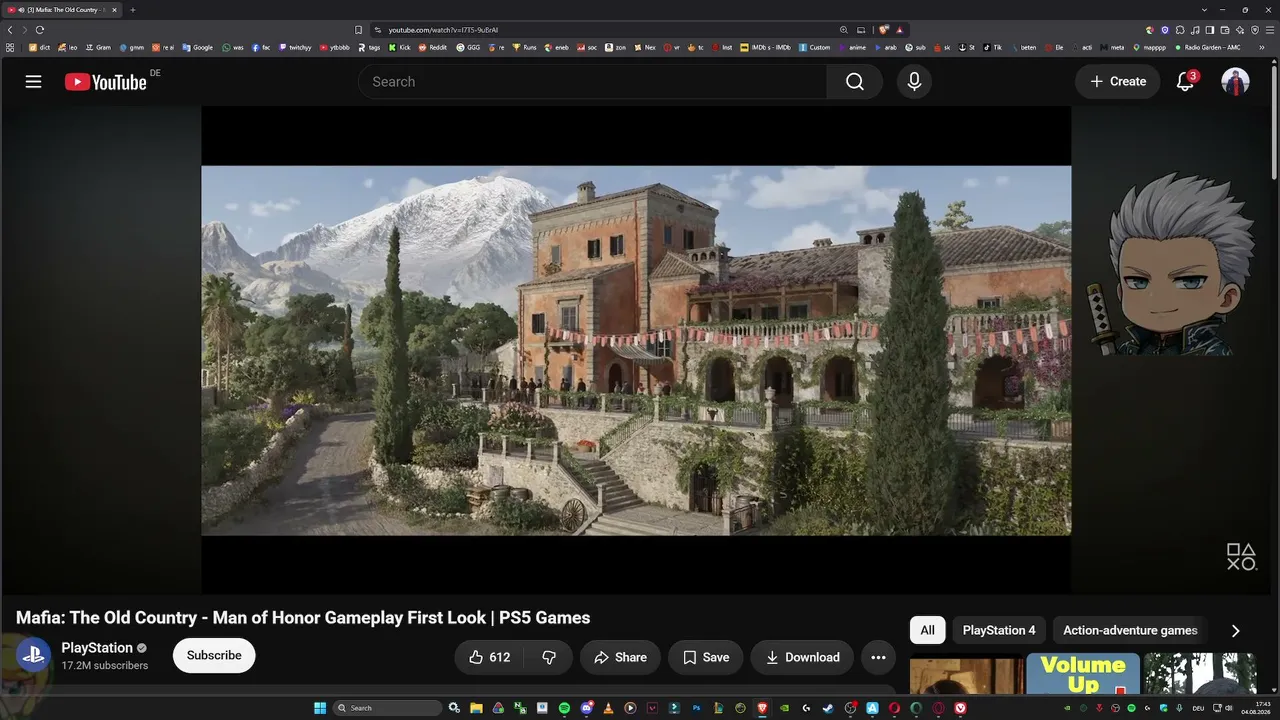Open the browser extensions puzzle icon
This screenshot has height=720, width=1280.
1180,30
